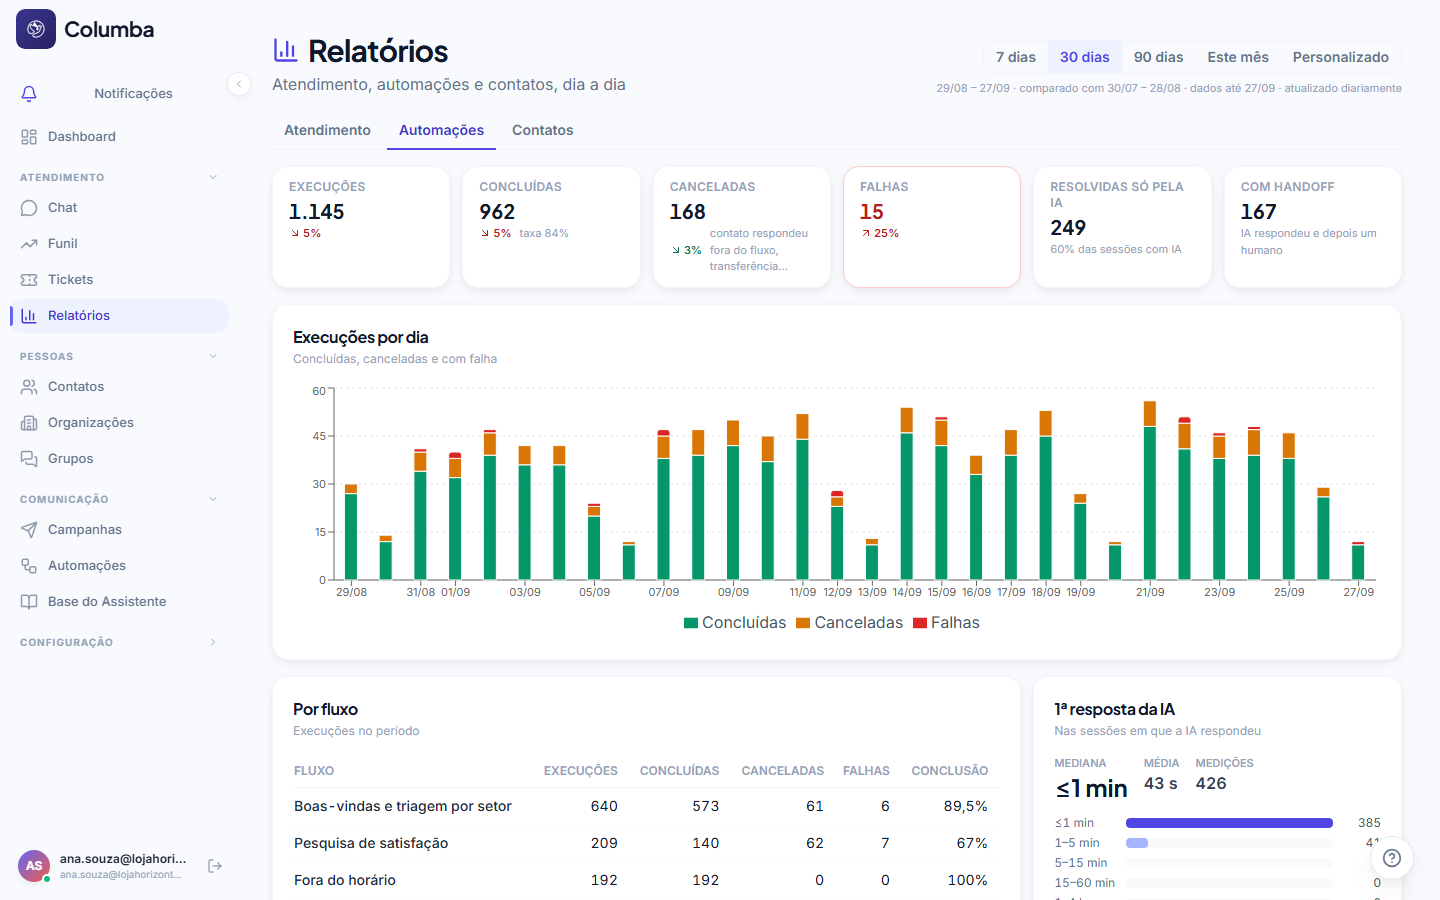Click the ana.souza@lojahori... account name
This screenshot has width=1440, height=900.
[x=123, y=858]
